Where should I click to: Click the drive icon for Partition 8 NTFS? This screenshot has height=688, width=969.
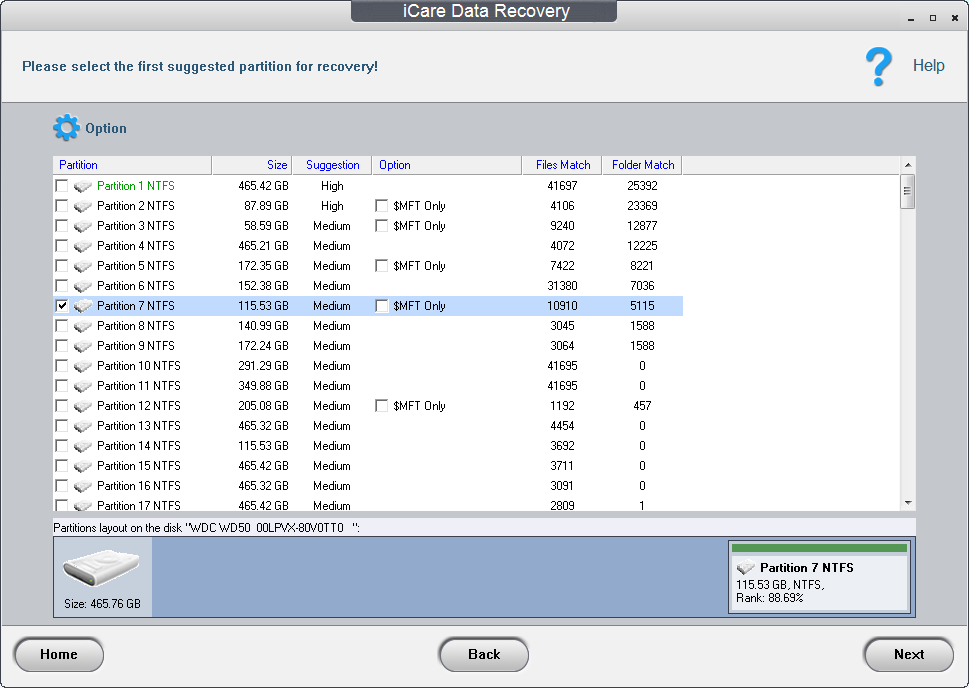(83, 326)
